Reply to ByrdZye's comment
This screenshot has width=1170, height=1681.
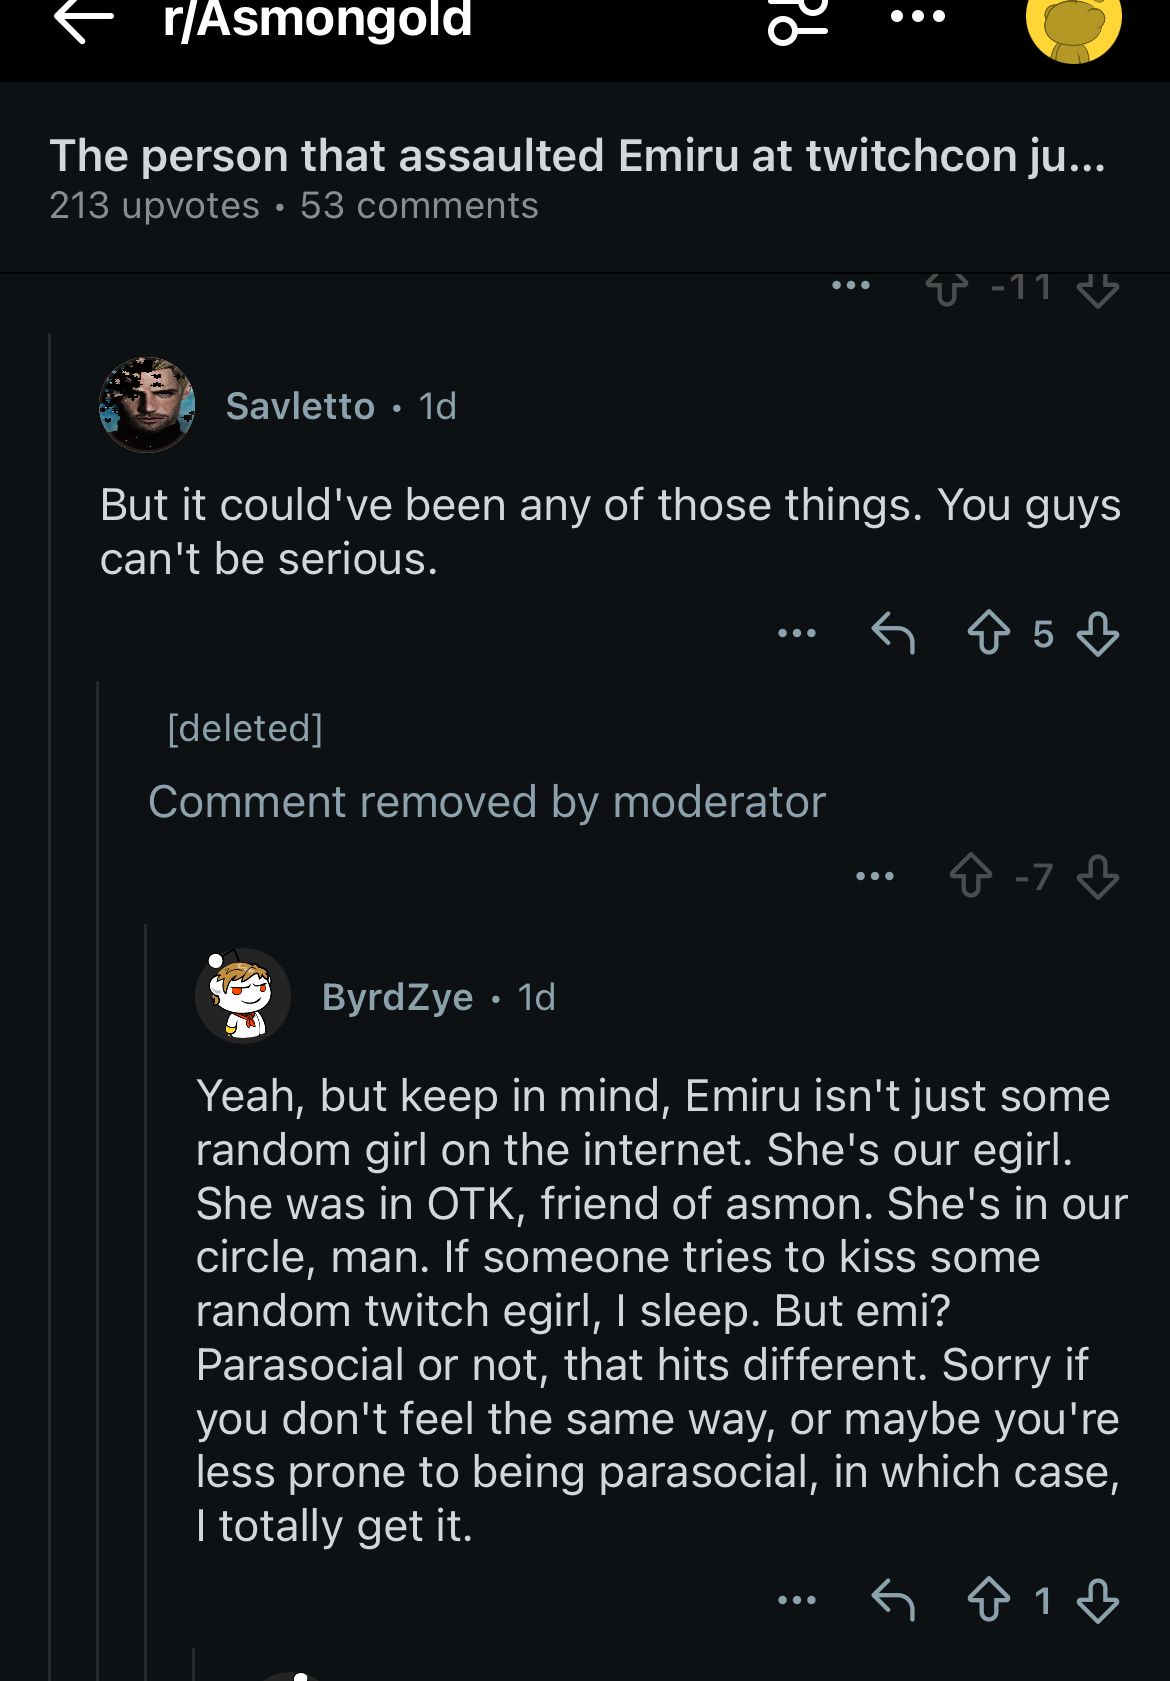(x=893, y=1600)
